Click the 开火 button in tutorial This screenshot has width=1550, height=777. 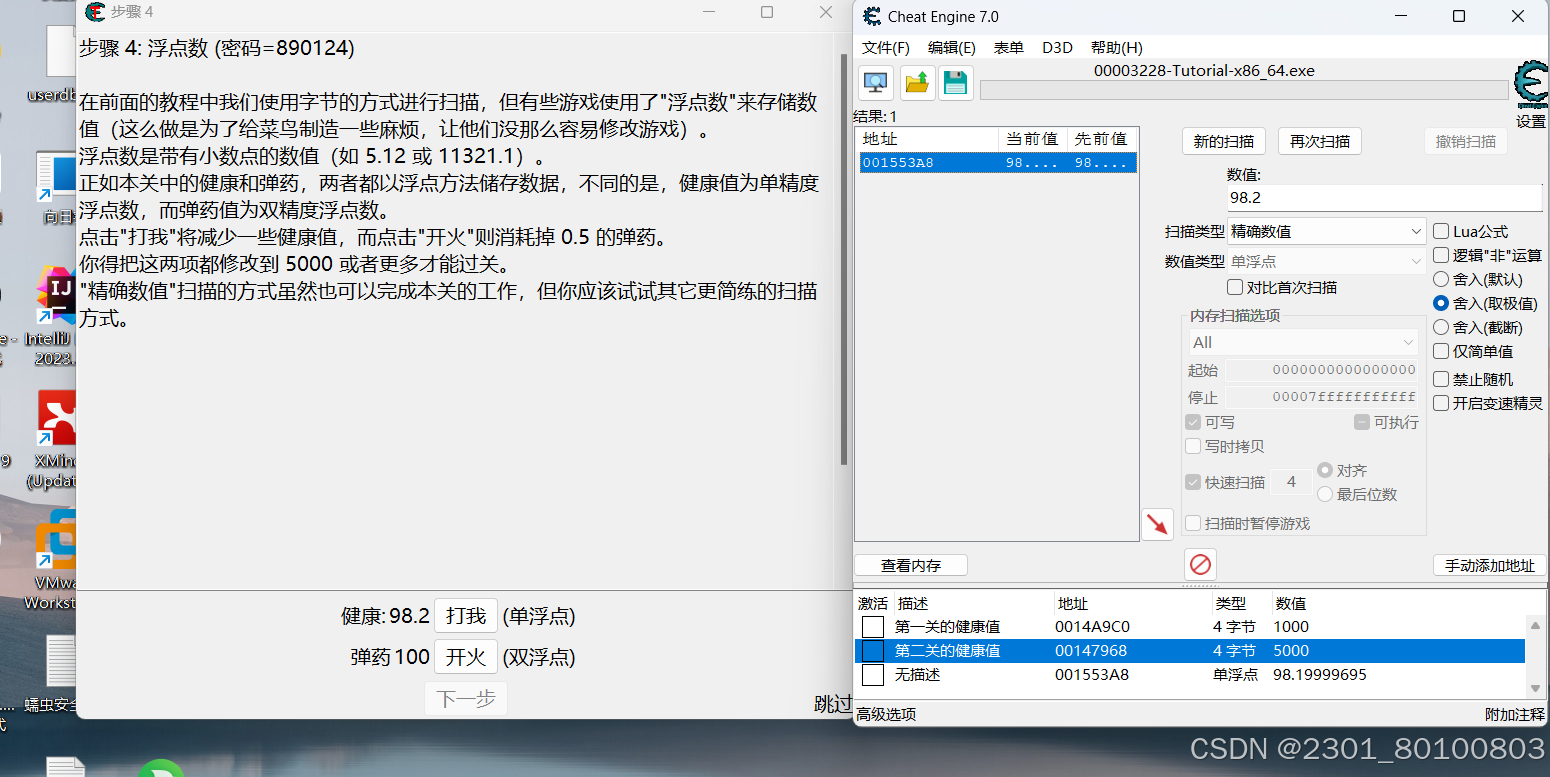tap(466, 657)
